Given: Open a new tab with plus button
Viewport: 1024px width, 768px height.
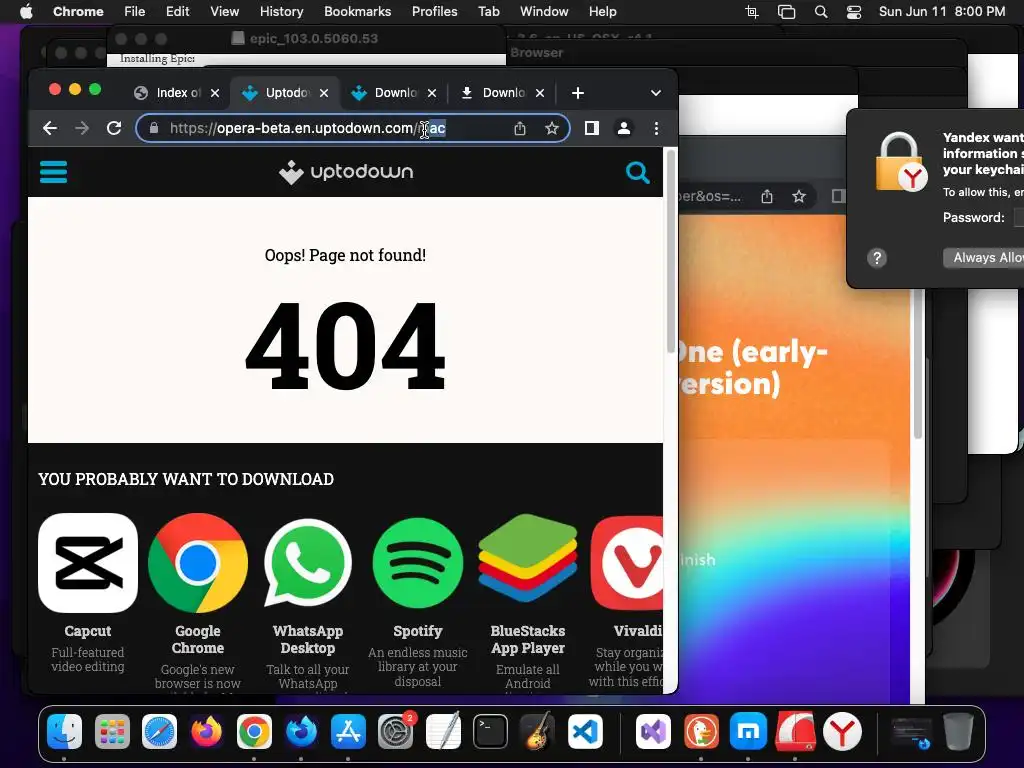Looking at the screenshot, I should pyautogui.click(x=577, y=93).
